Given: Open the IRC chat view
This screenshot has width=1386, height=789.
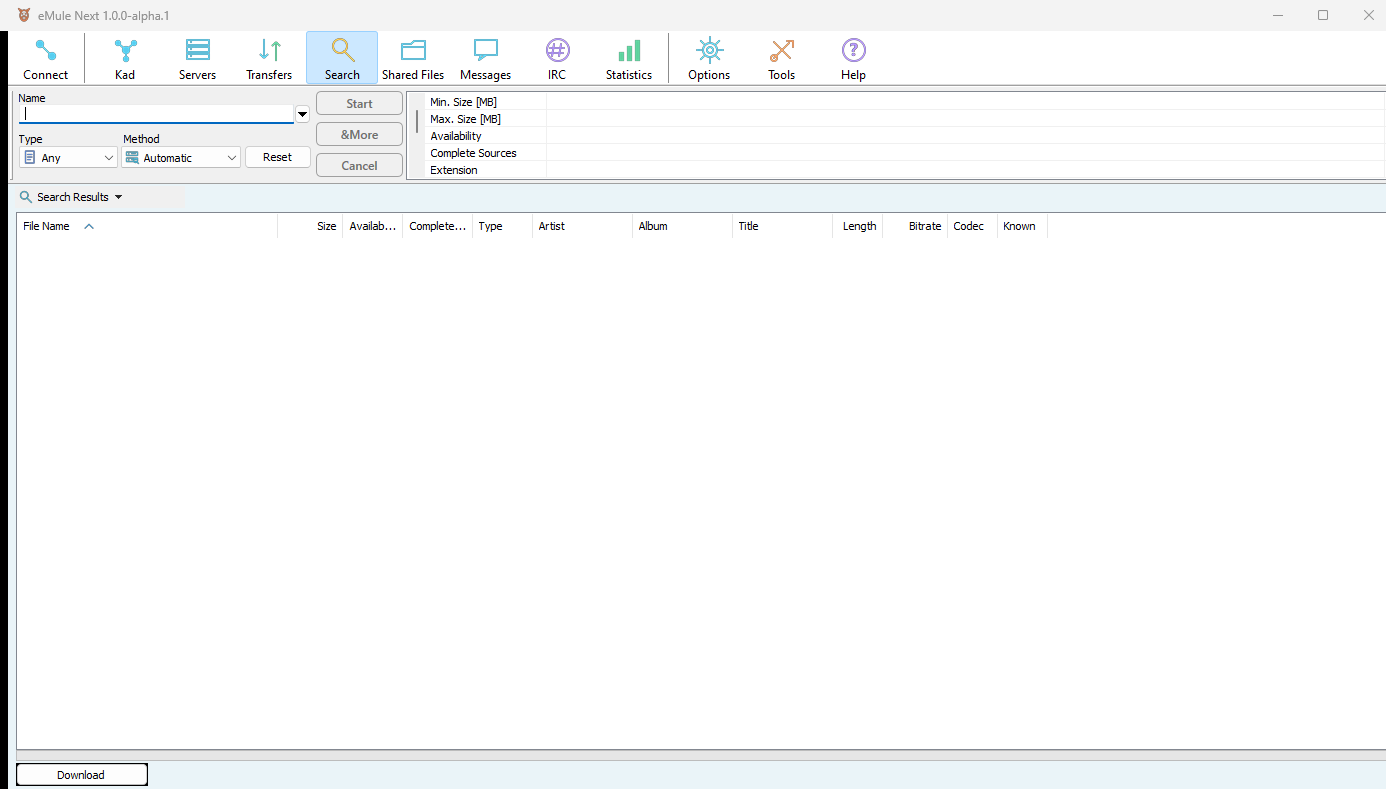Looking at the screenshot, I should coord(557,58).
